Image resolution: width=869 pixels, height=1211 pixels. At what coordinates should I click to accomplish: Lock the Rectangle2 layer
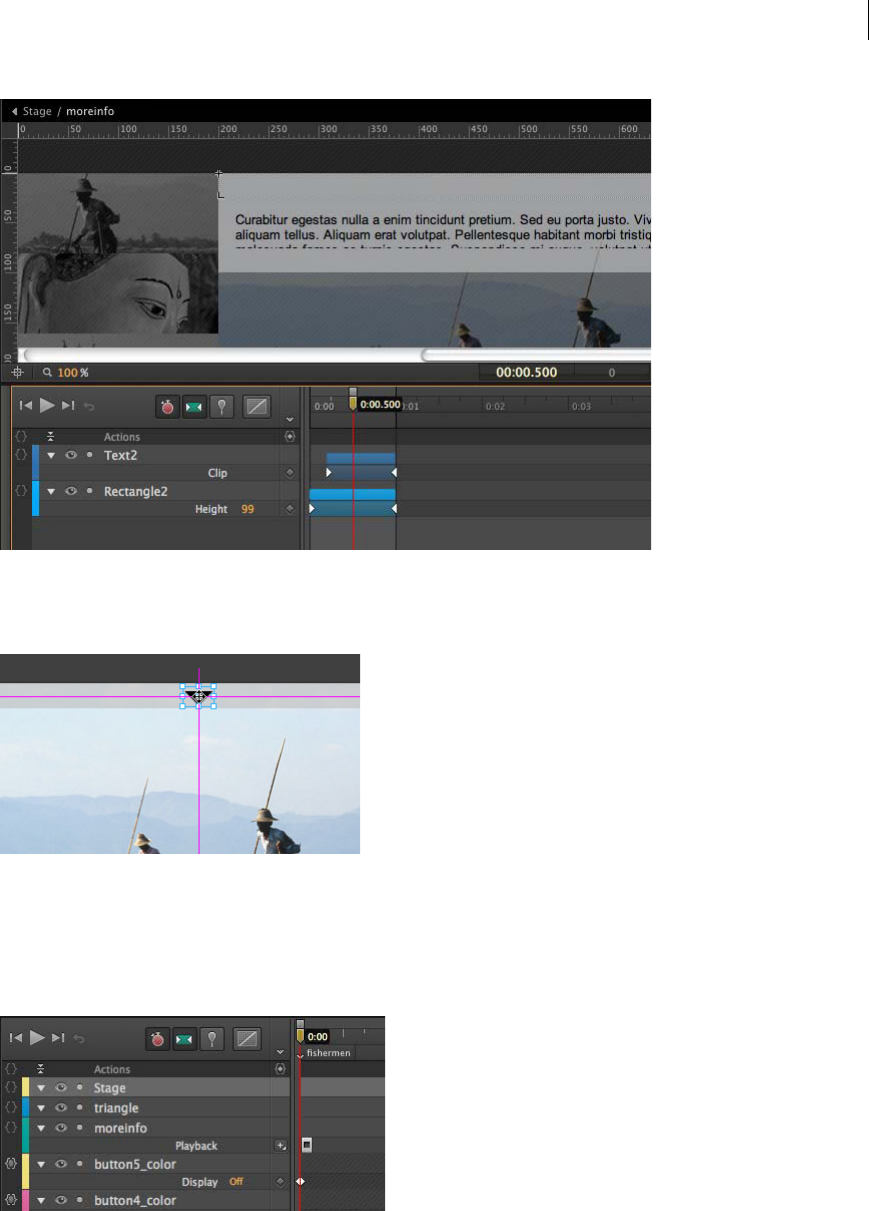(x=89, y=491)
